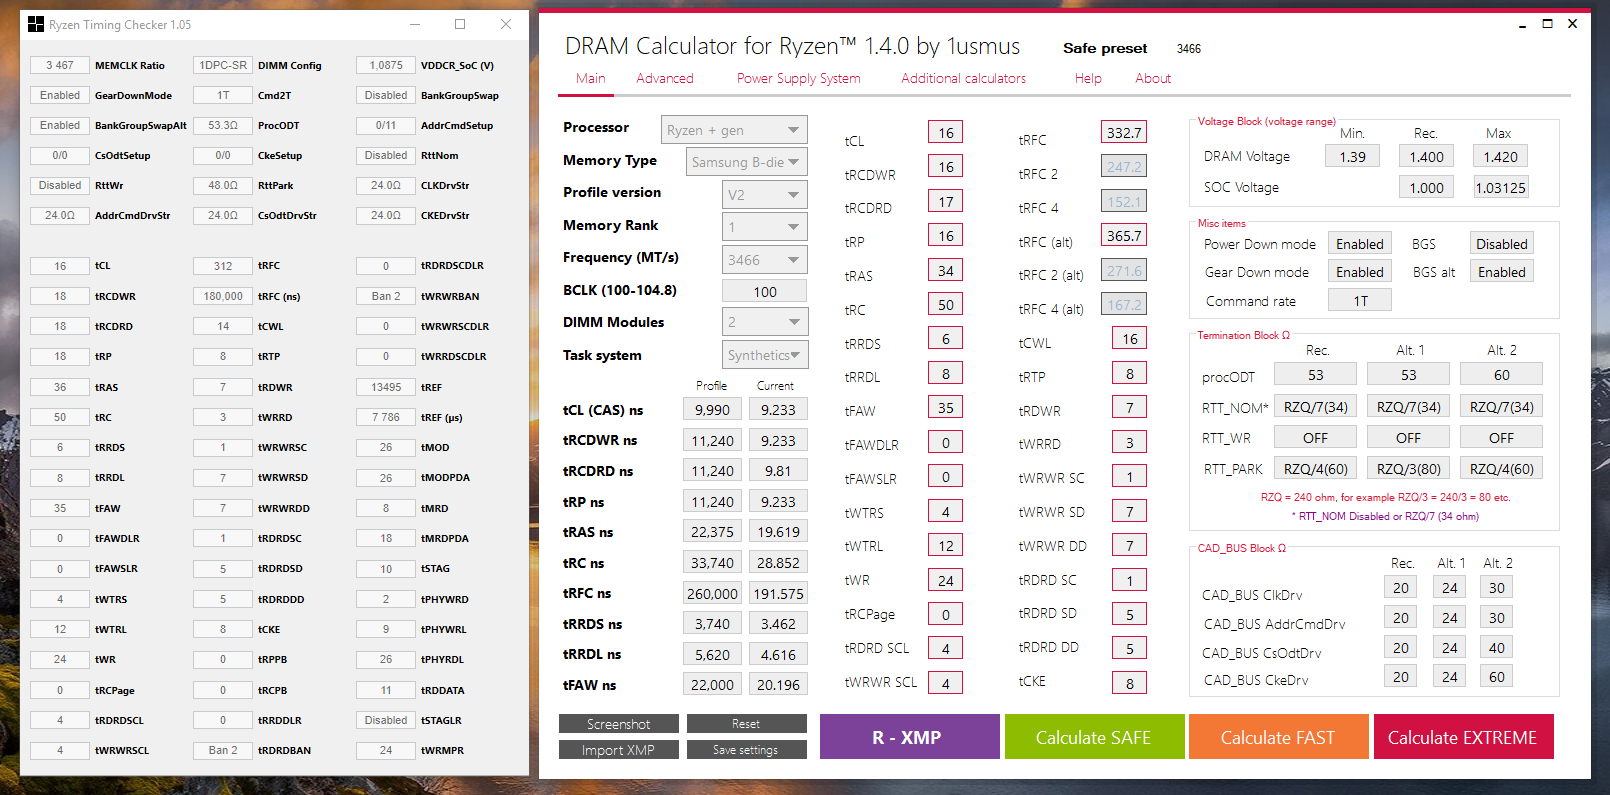Click the Import XMP button
Screen dimensions: 1610x795
[619, 750]
